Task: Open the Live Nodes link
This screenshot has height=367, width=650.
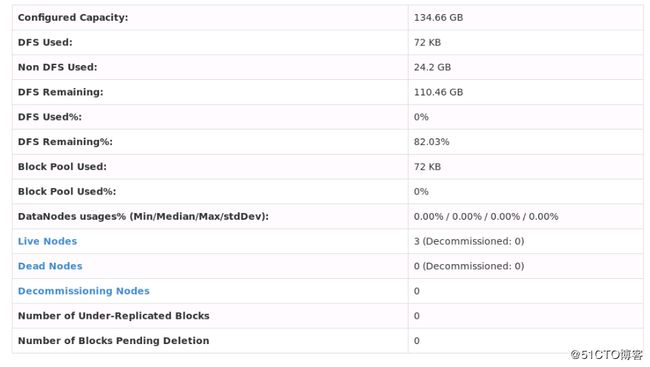Action: point(47,241)
